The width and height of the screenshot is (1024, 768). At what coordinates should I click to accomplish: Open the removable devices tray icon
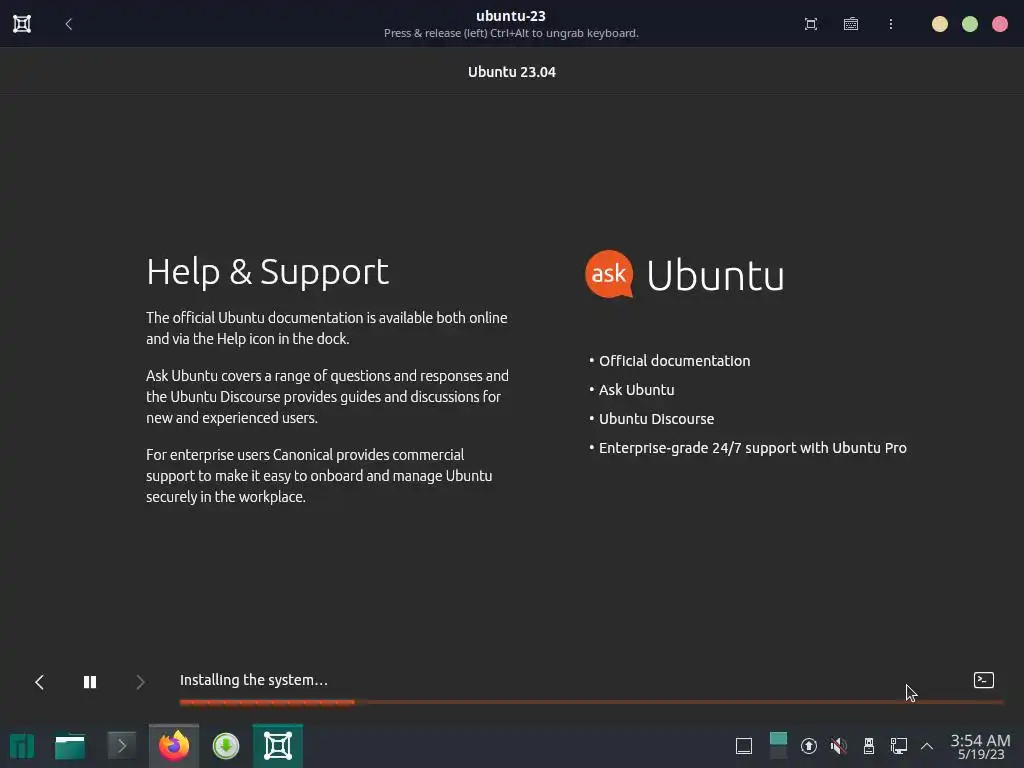pyautogui.click(x=869, y=746)
